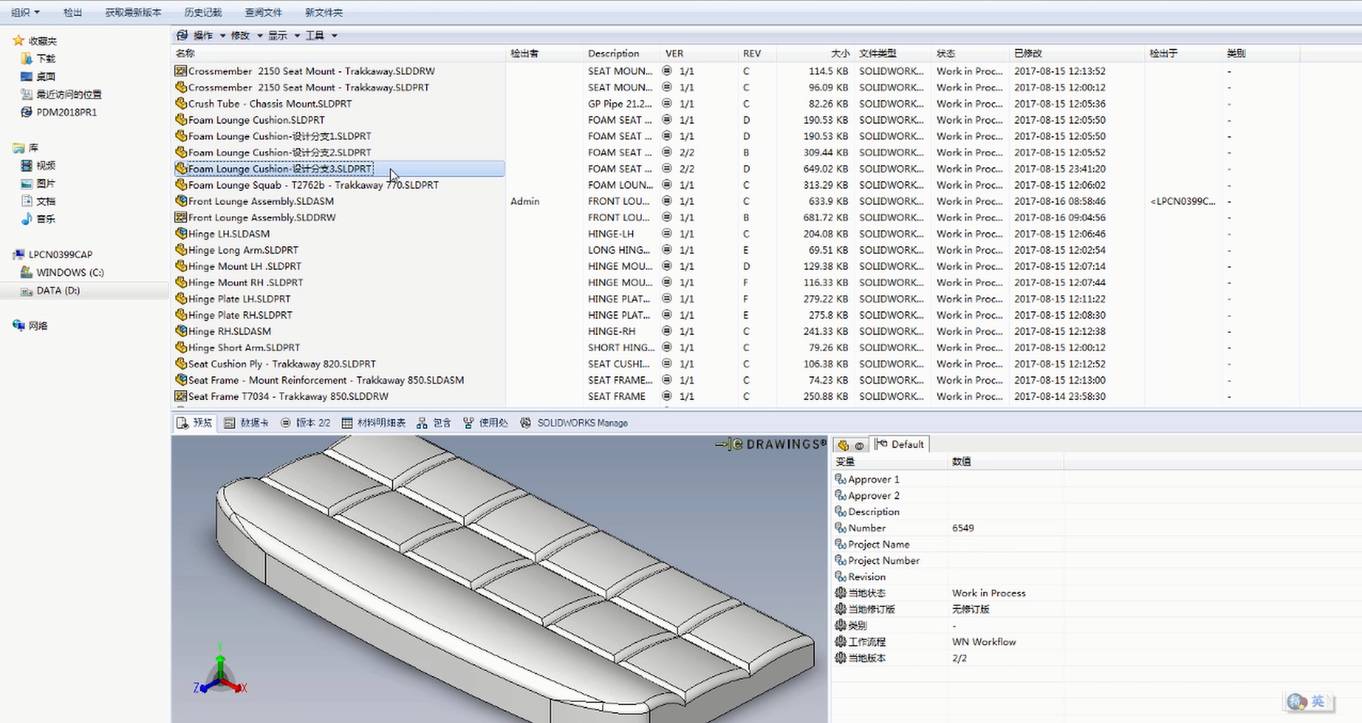The width and height of the screenshot is (1362, 723).
Task: Select the DATA (D:) drive
Action: click(x=58, y=290)
